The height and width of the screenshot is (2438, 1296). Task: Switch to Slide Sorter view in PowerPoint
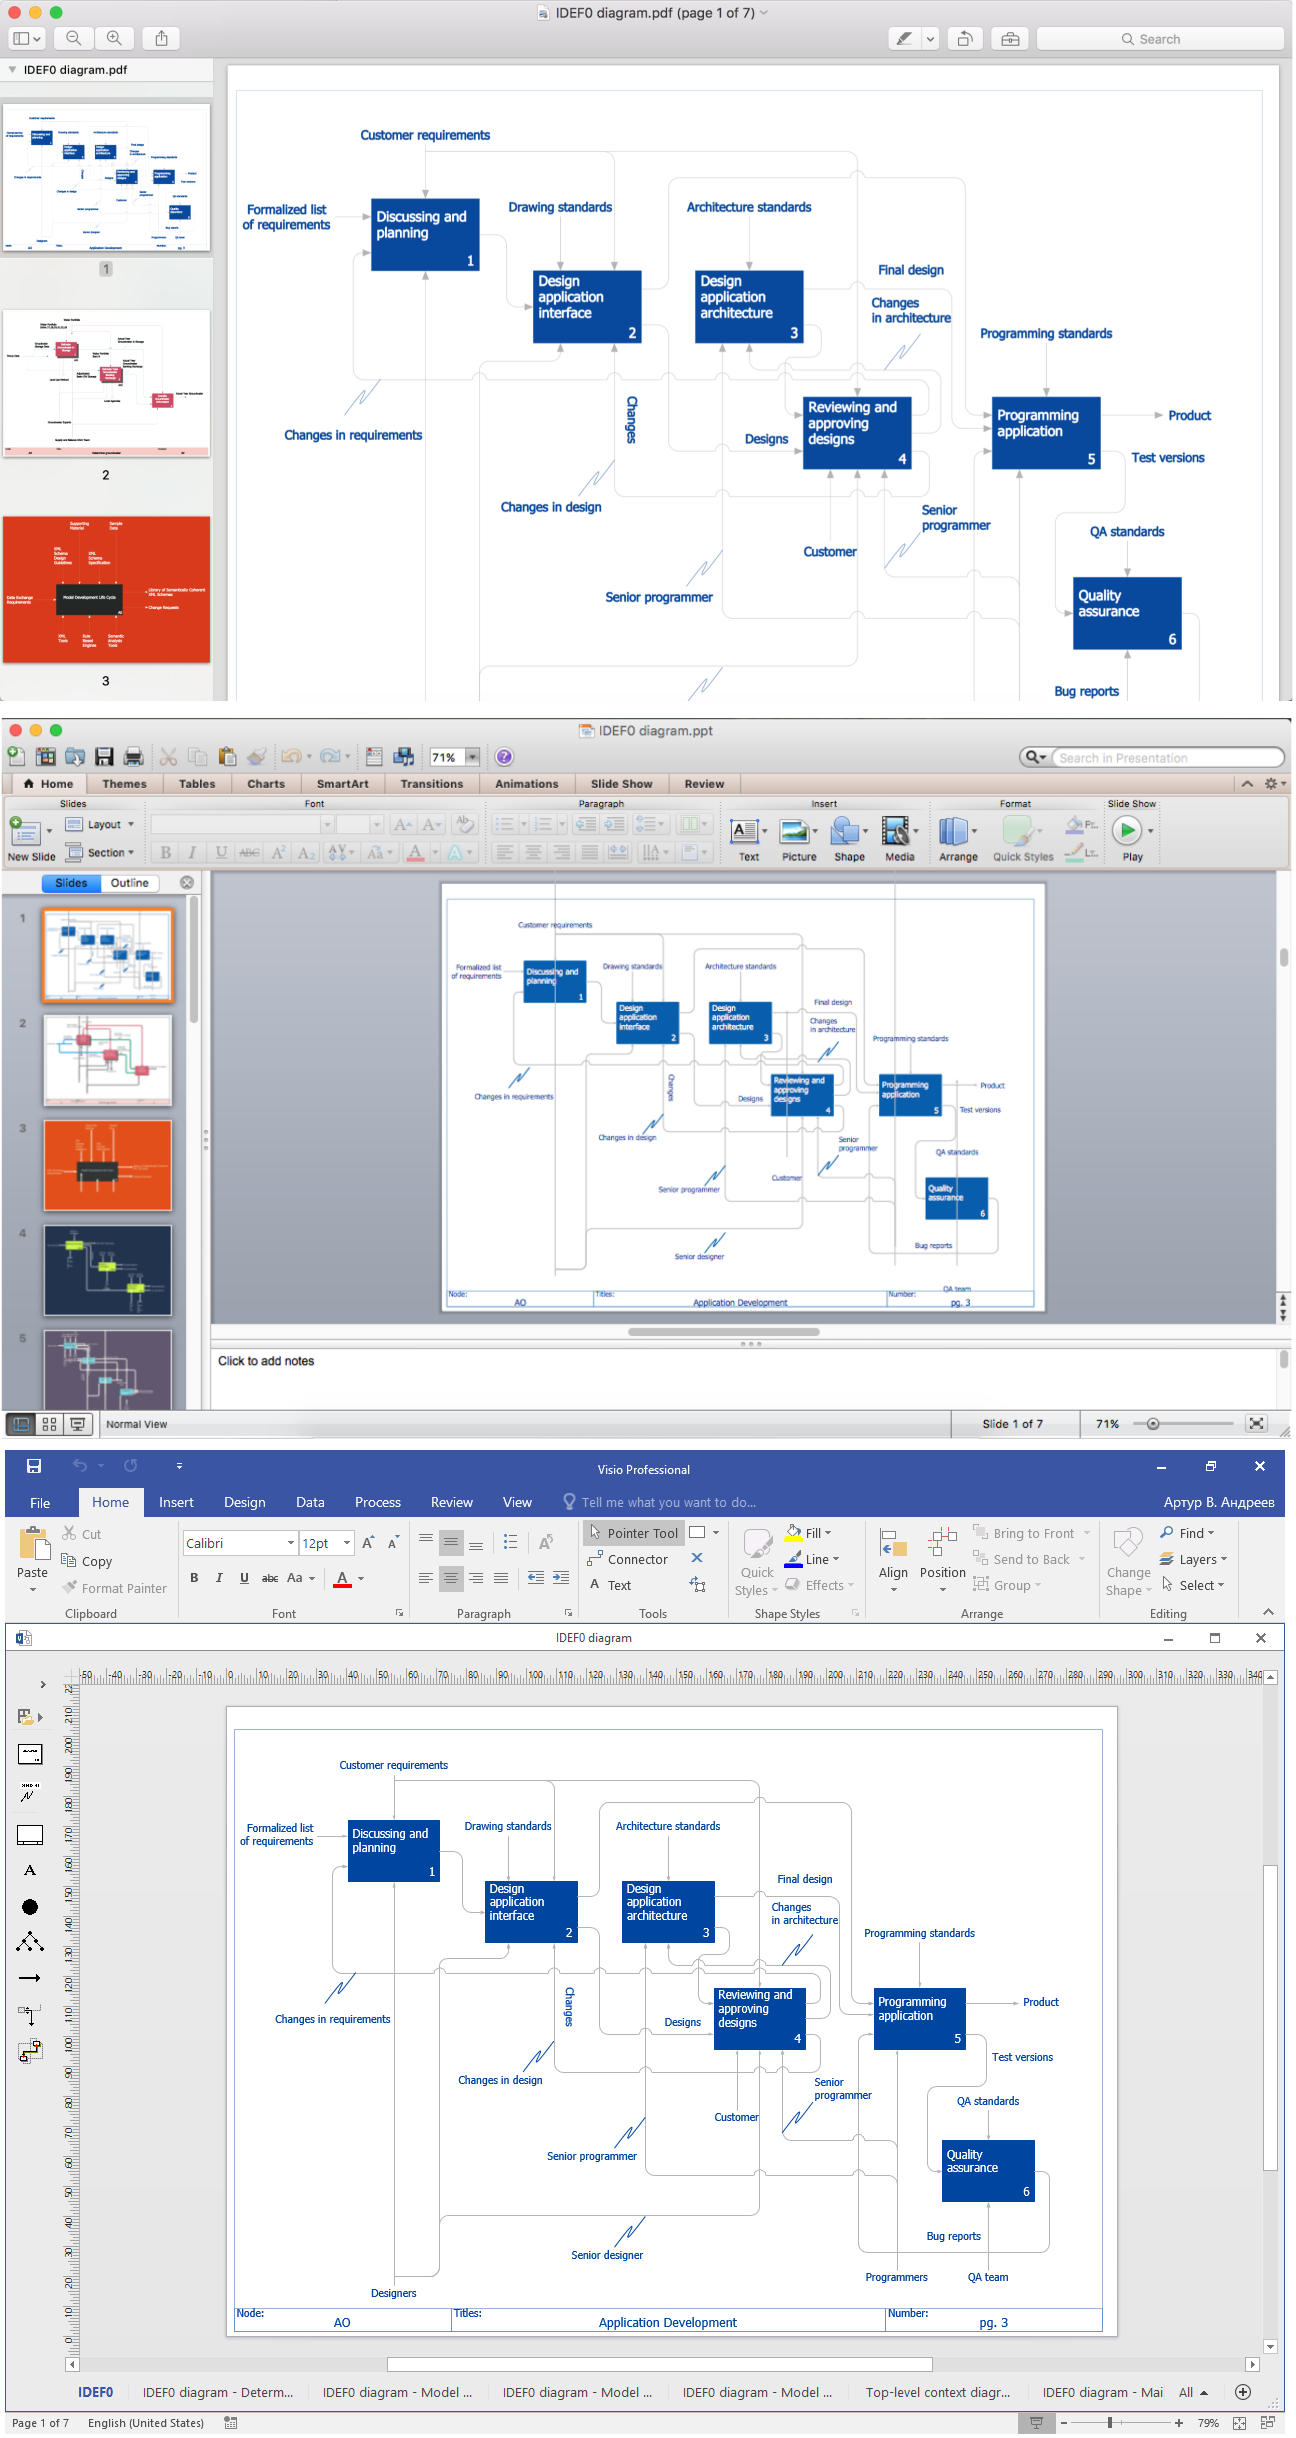pyautogui.click(x=49, y=1424)
